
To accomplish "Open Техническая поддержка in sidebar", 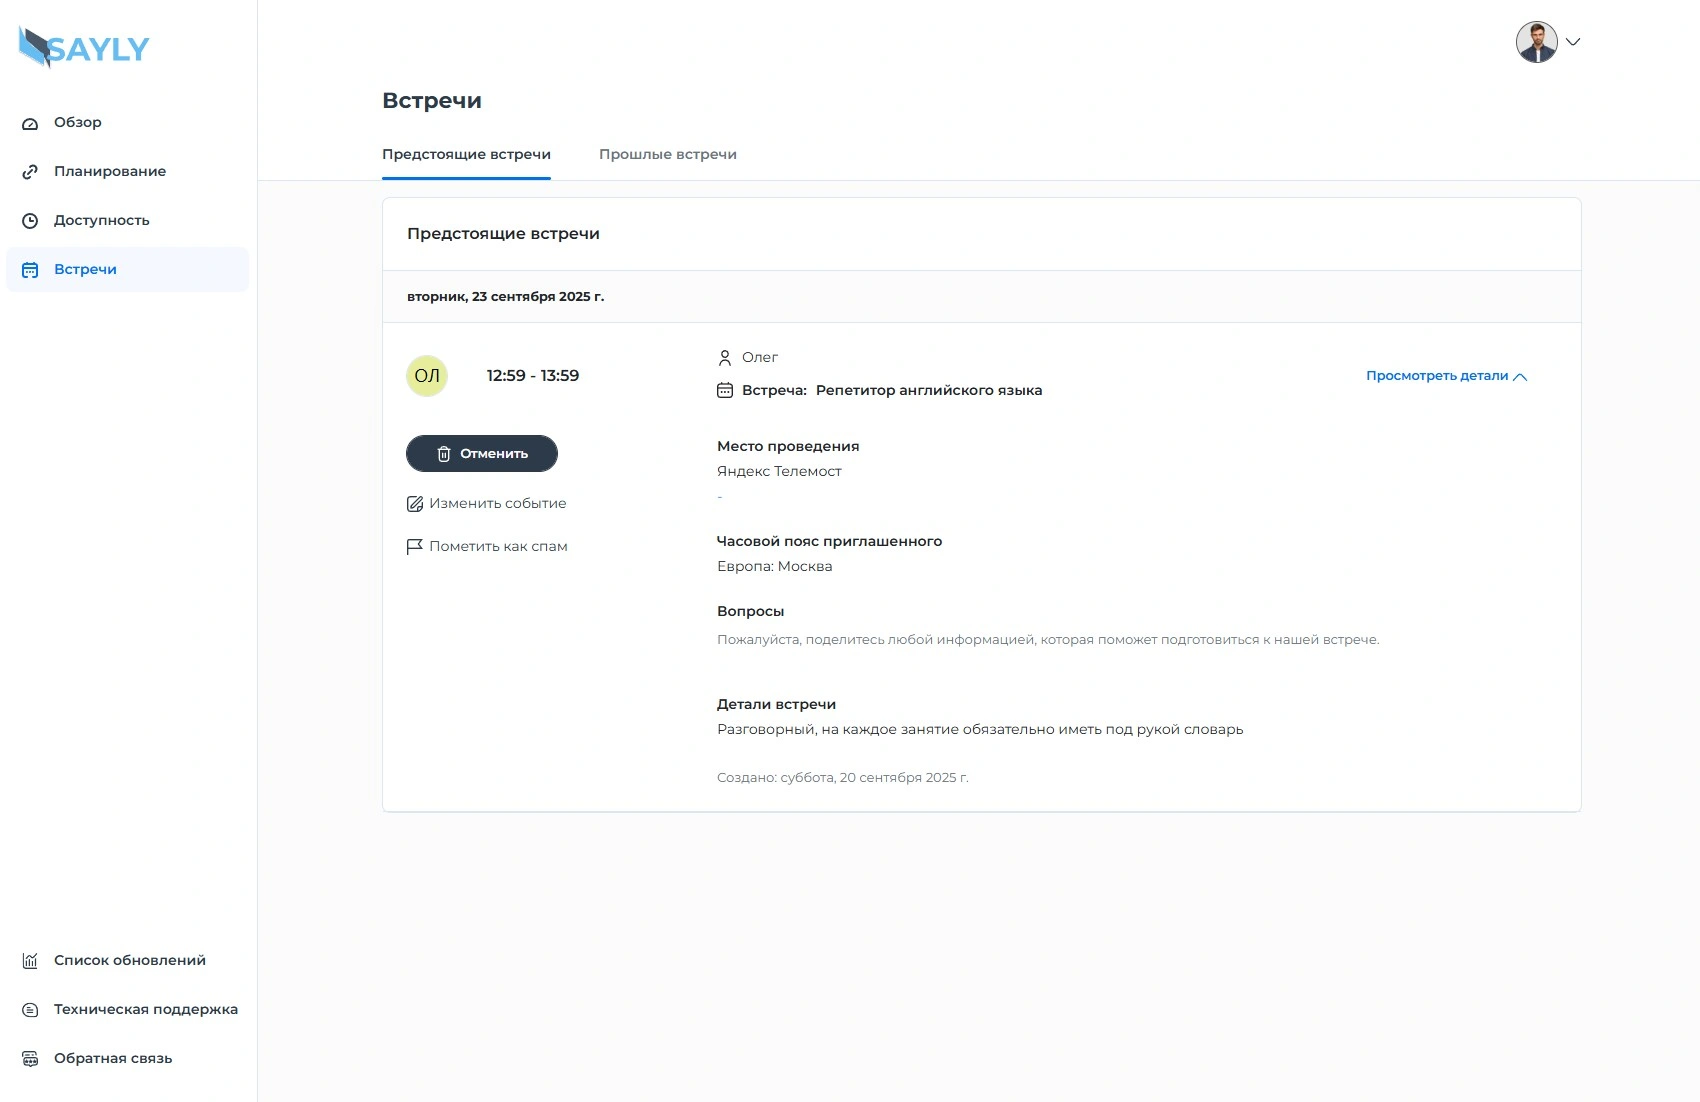I will click(145, 1010).
